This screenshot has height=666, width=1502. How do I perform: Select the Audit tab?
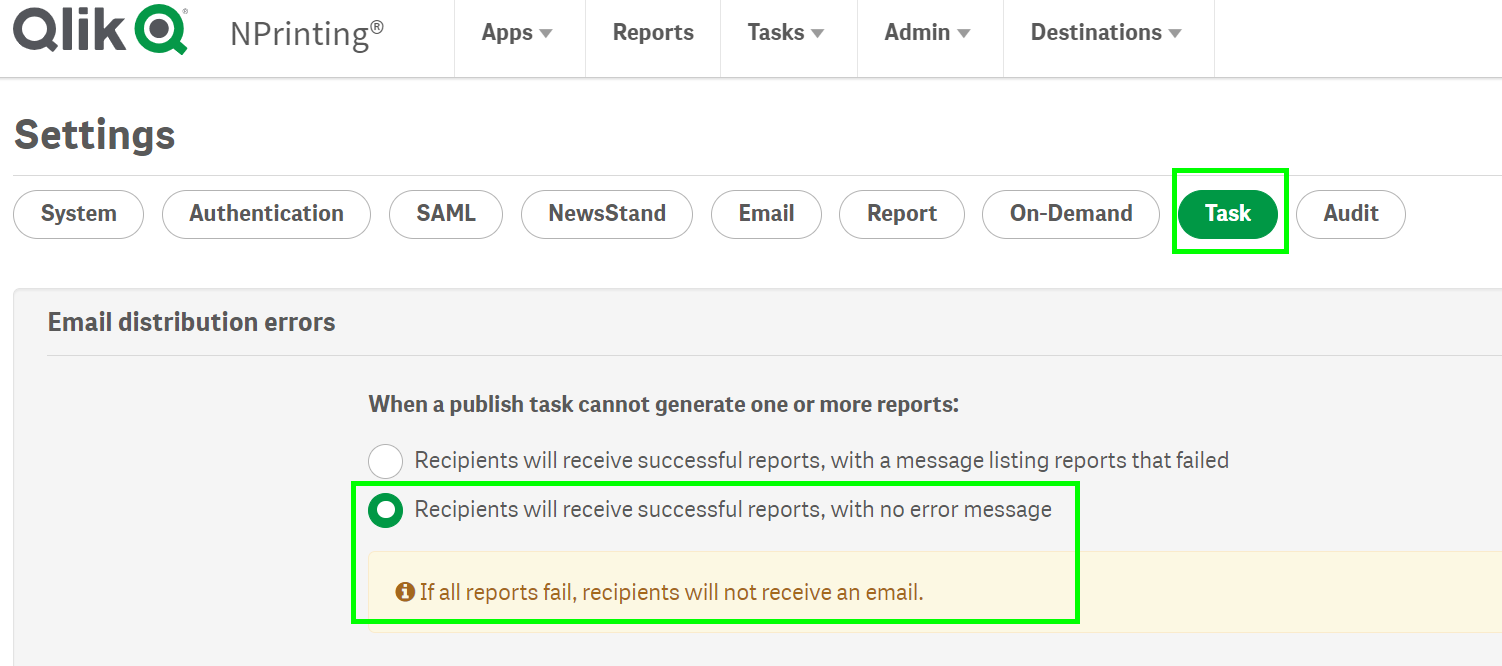pos(1350,213)
